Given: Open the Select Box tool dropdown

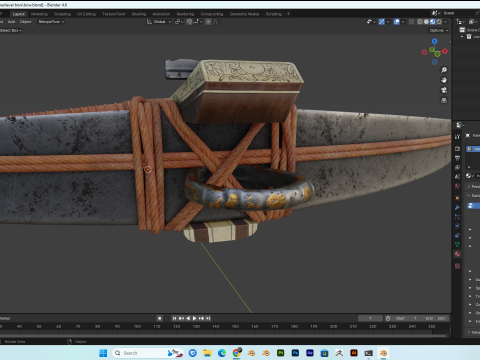Looking at the screenshot, I should pyautogui.click(x=11, y=30).
